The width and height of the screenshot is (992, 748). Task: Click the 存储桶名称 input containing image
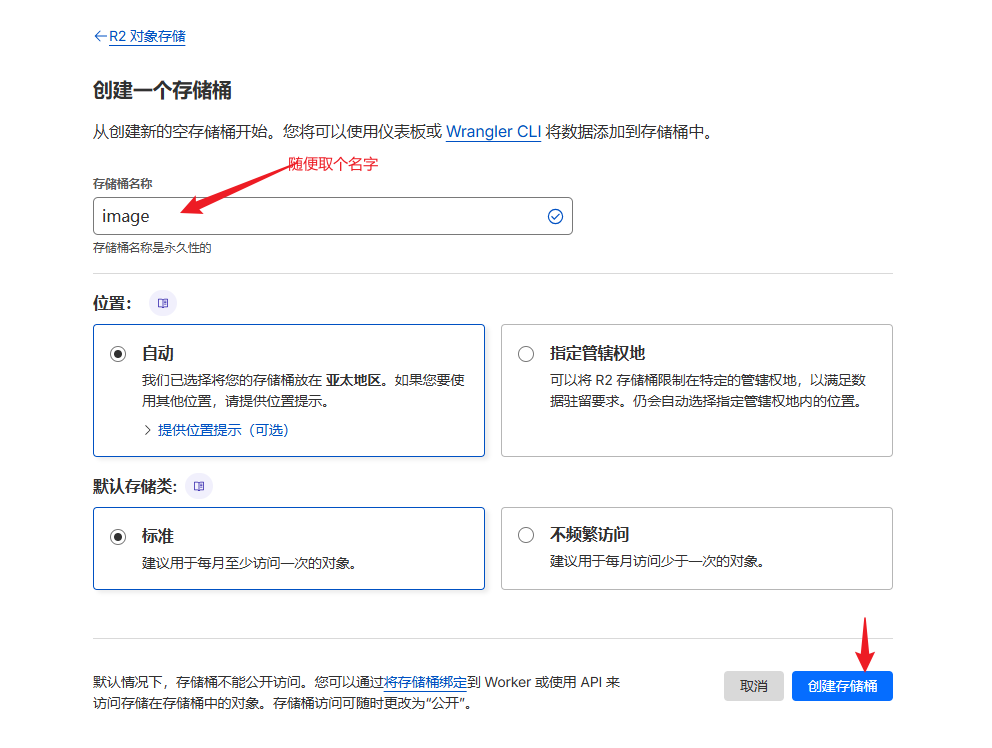click(x=320, y=216)
